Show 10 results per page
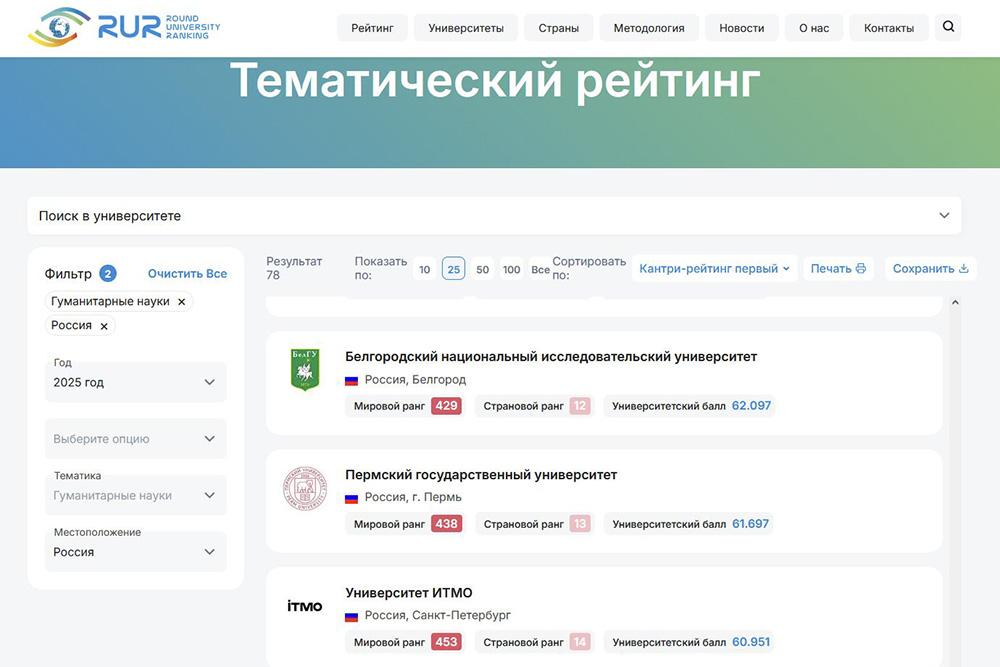The image size is (1000, 667). pos(425,269)
